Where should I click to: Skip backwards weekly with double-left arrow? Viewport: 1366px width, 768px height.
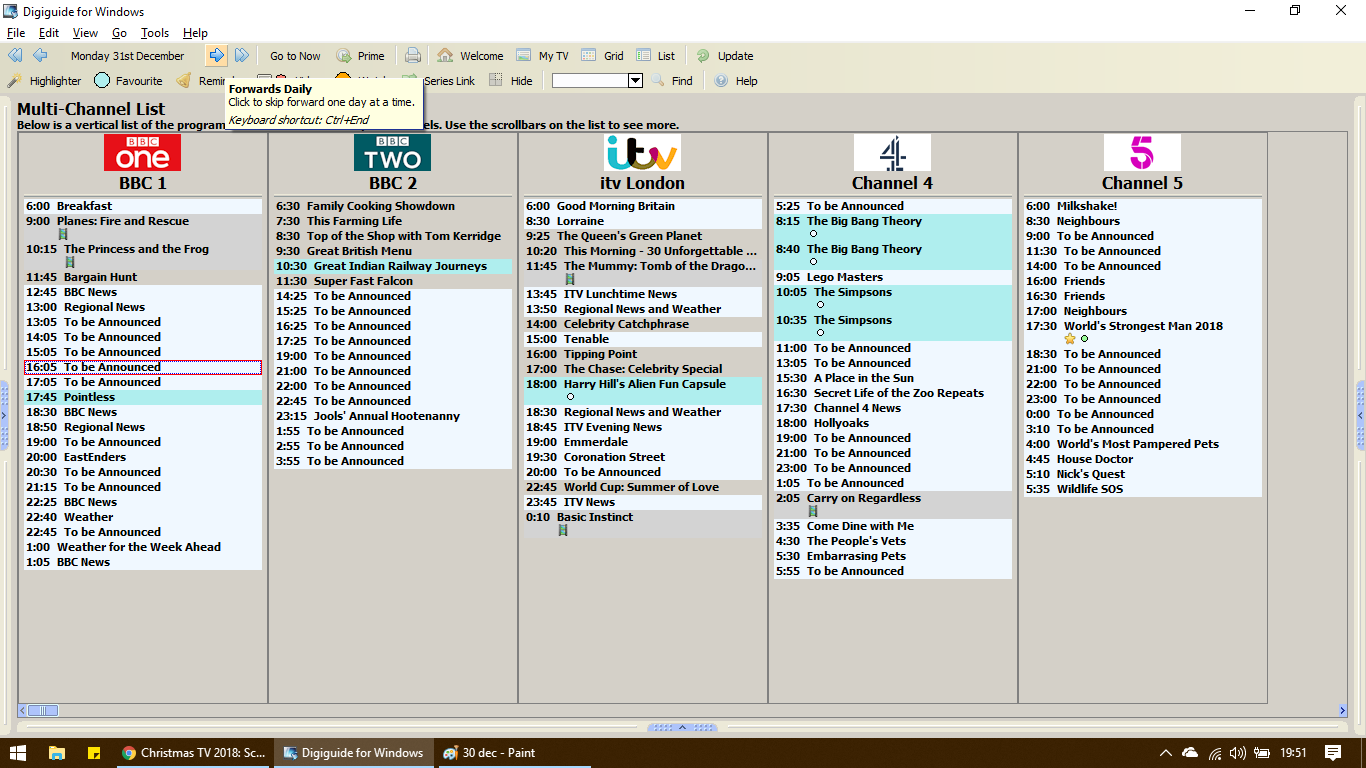(x=15, y=56)
